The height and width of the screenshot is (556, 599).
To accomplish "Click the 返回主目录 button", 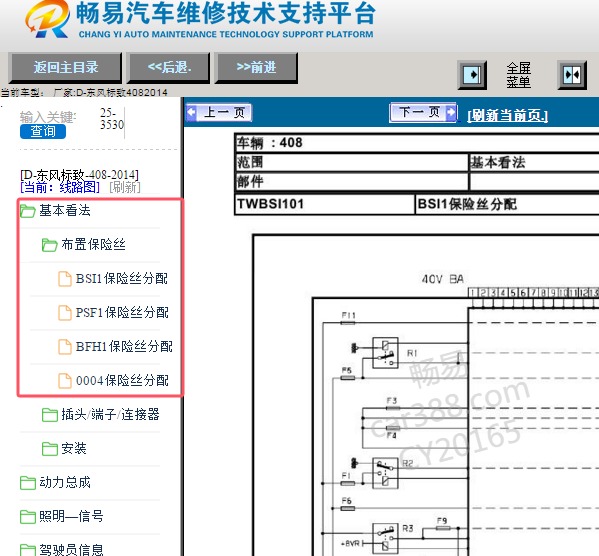I will pyautogui.click(x=65, y=68).
